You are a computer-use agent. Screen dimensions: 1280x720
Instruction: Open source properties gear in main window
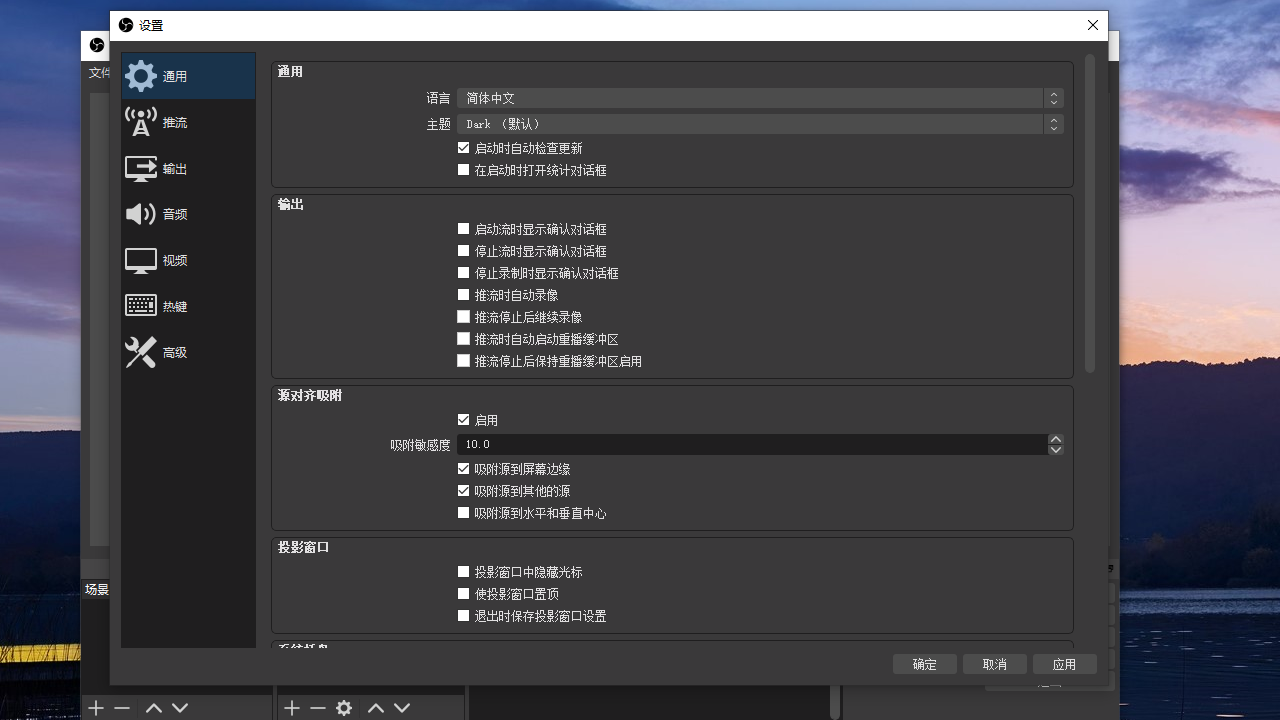click(344, 708)
